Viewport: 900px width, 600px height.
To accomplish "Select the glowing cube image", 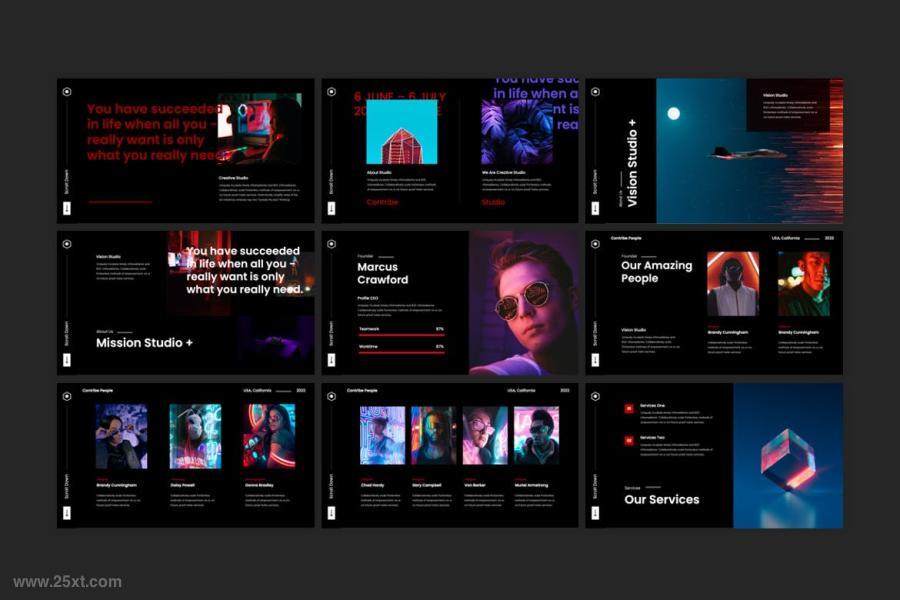I will pos(788,455).
